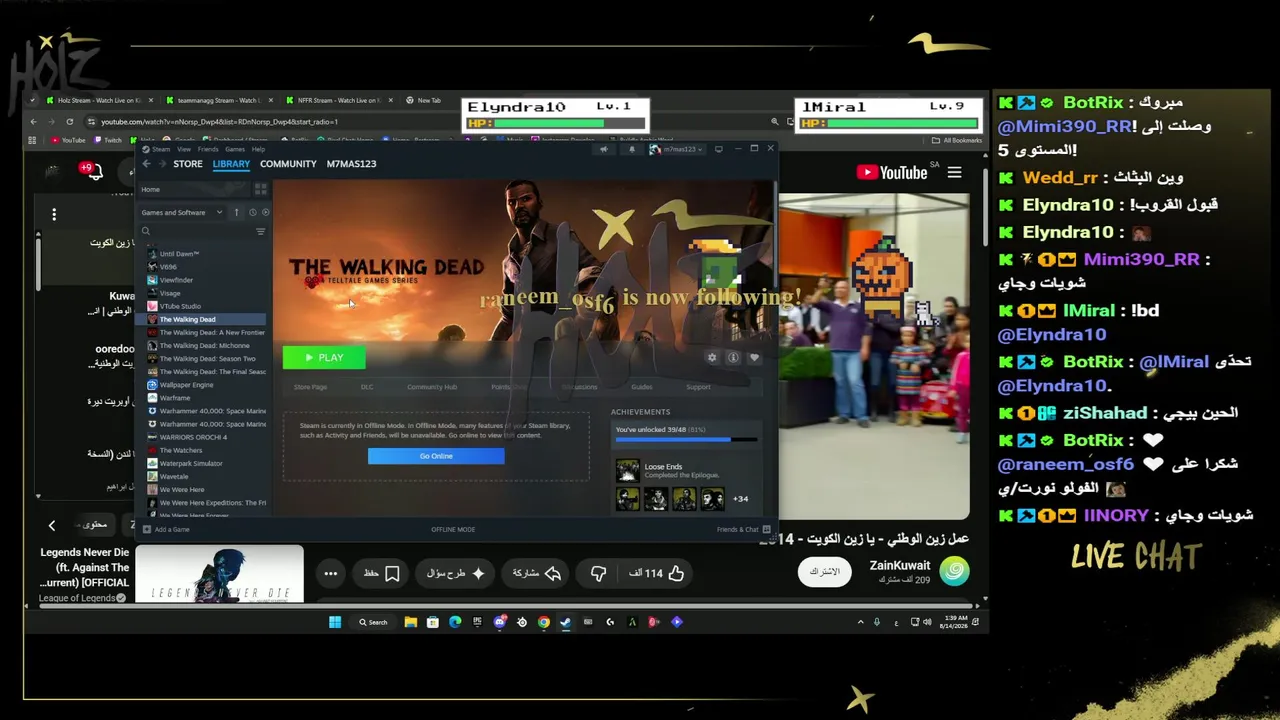
Task: Click the Windows taskbar Search box
Action: pos(373,622)
